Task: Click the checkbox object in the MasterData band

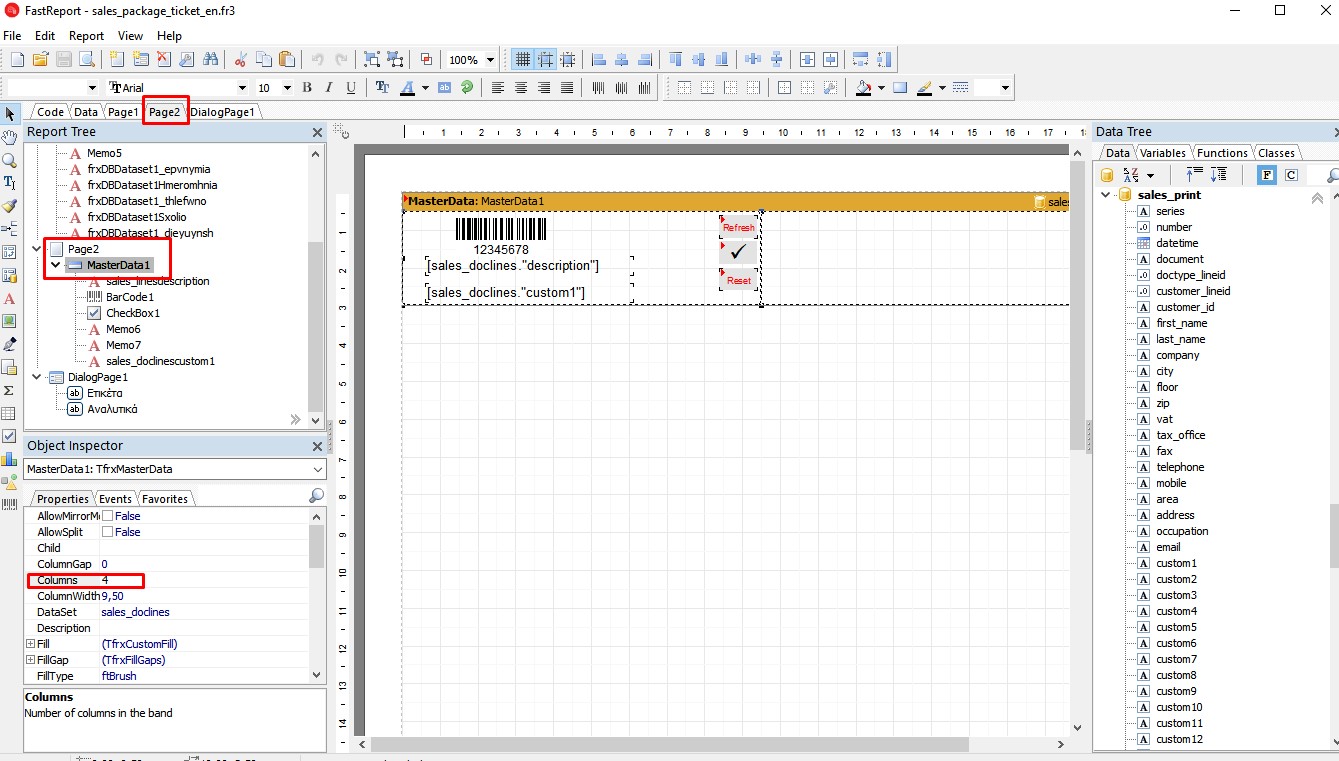Action: (738, 253)
